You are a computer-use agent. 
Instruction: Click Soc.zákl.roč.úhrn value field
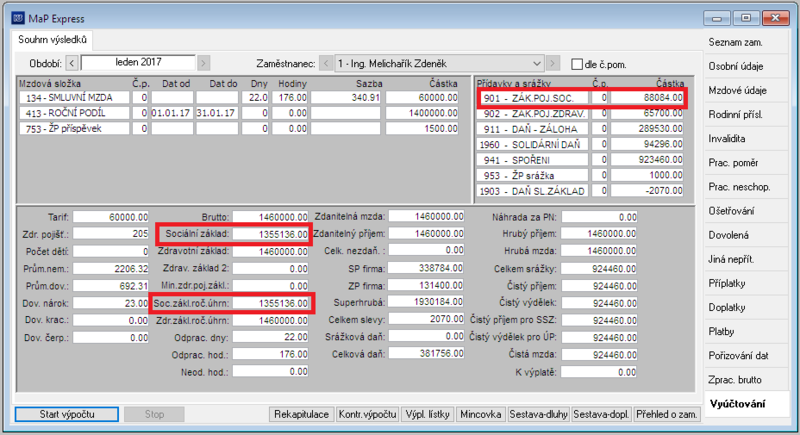(270, 303)
